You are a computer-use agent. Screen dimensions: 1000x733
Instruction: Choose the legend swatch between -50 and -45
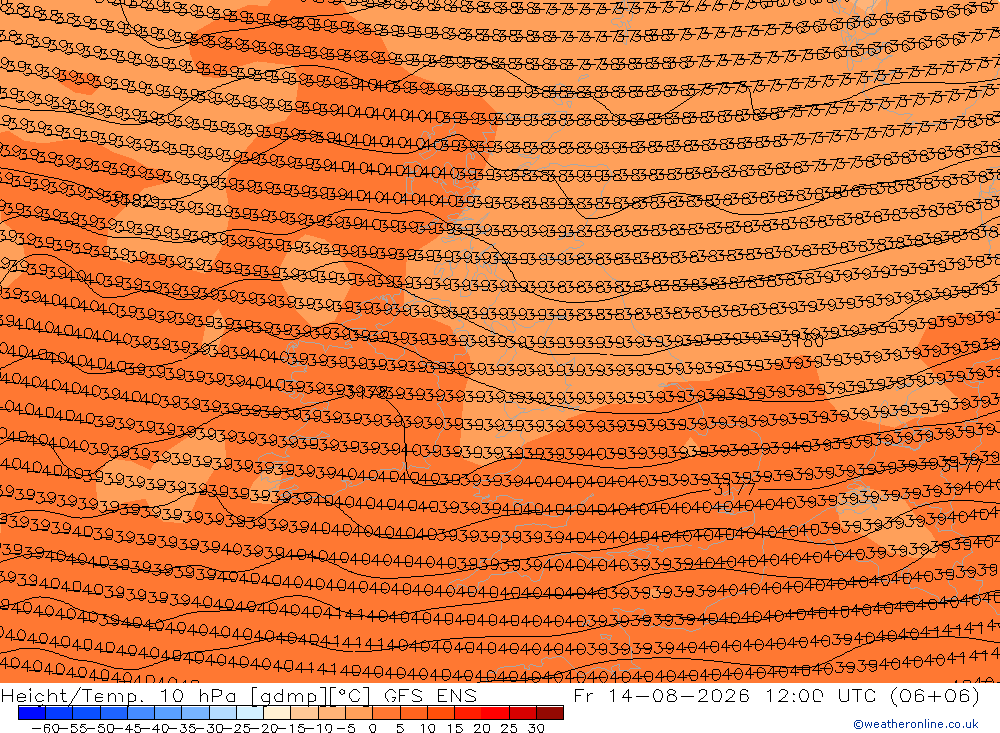tap(114, 713)
